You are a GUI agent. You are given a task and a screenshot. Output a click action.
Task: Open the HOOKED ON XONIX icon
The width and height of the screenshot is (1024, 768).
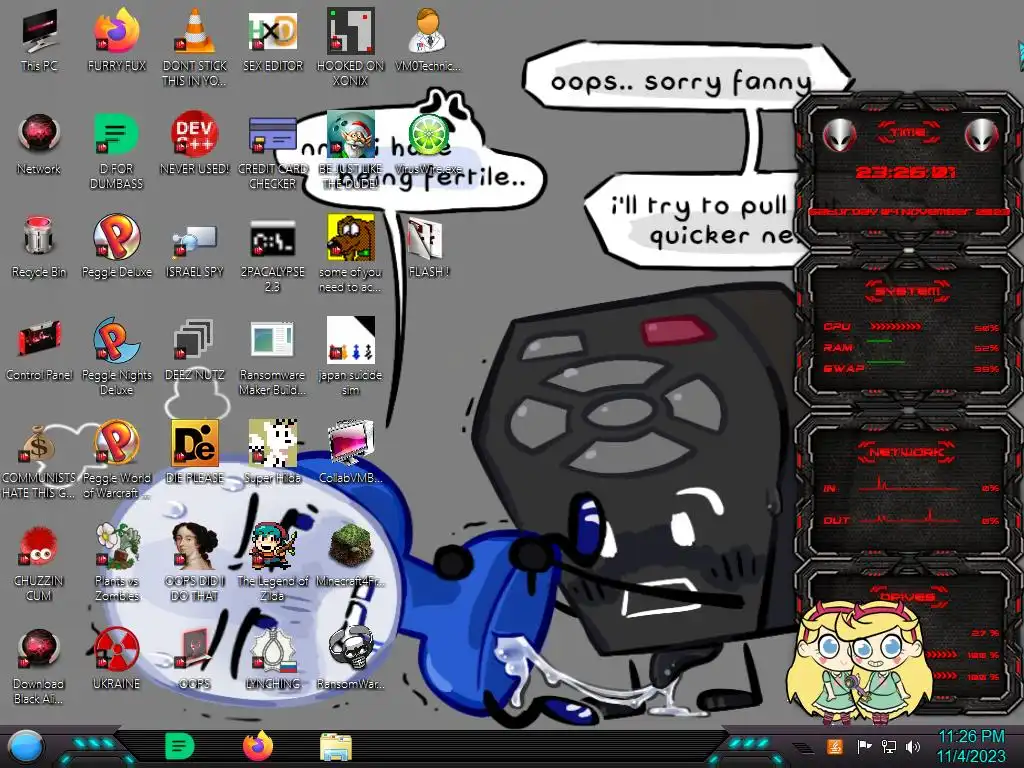tap(351, 47)
